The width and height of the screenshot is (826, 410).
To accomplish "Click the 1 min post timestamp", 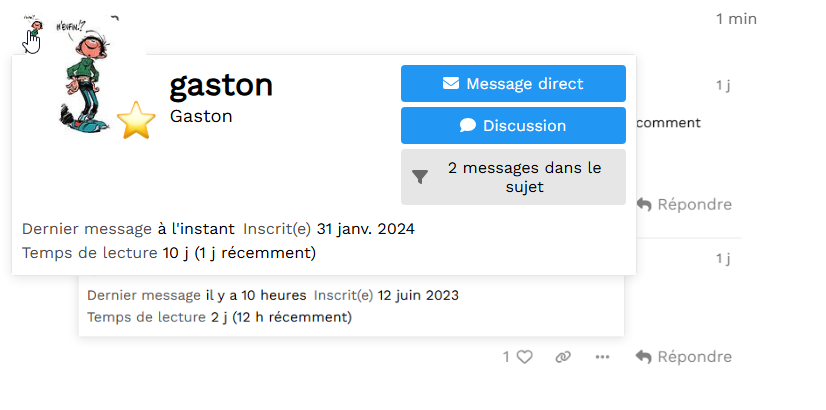I will pyautogui.click(x=736, y=19).
